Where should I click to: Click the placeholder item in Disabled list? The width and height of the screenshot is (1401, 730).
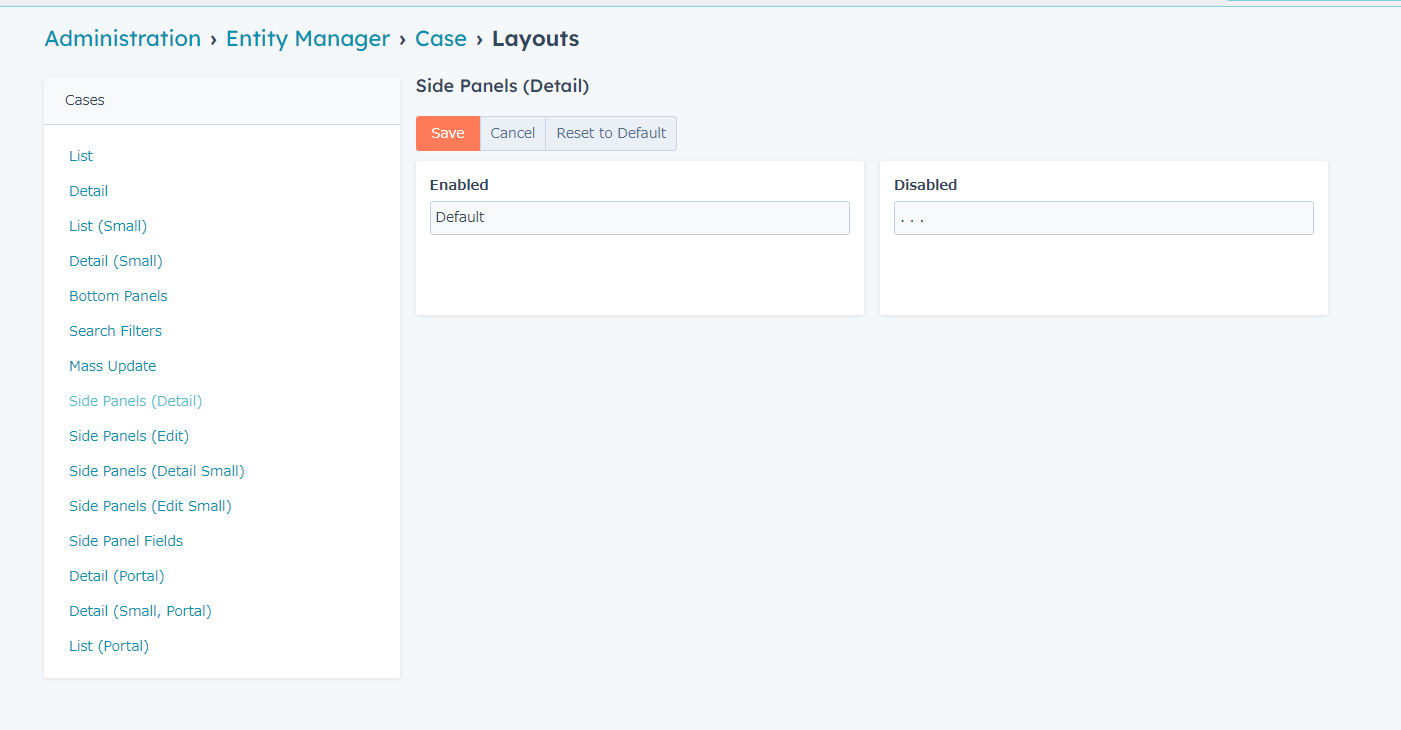pyautogui.click(x=1103, y=218)
